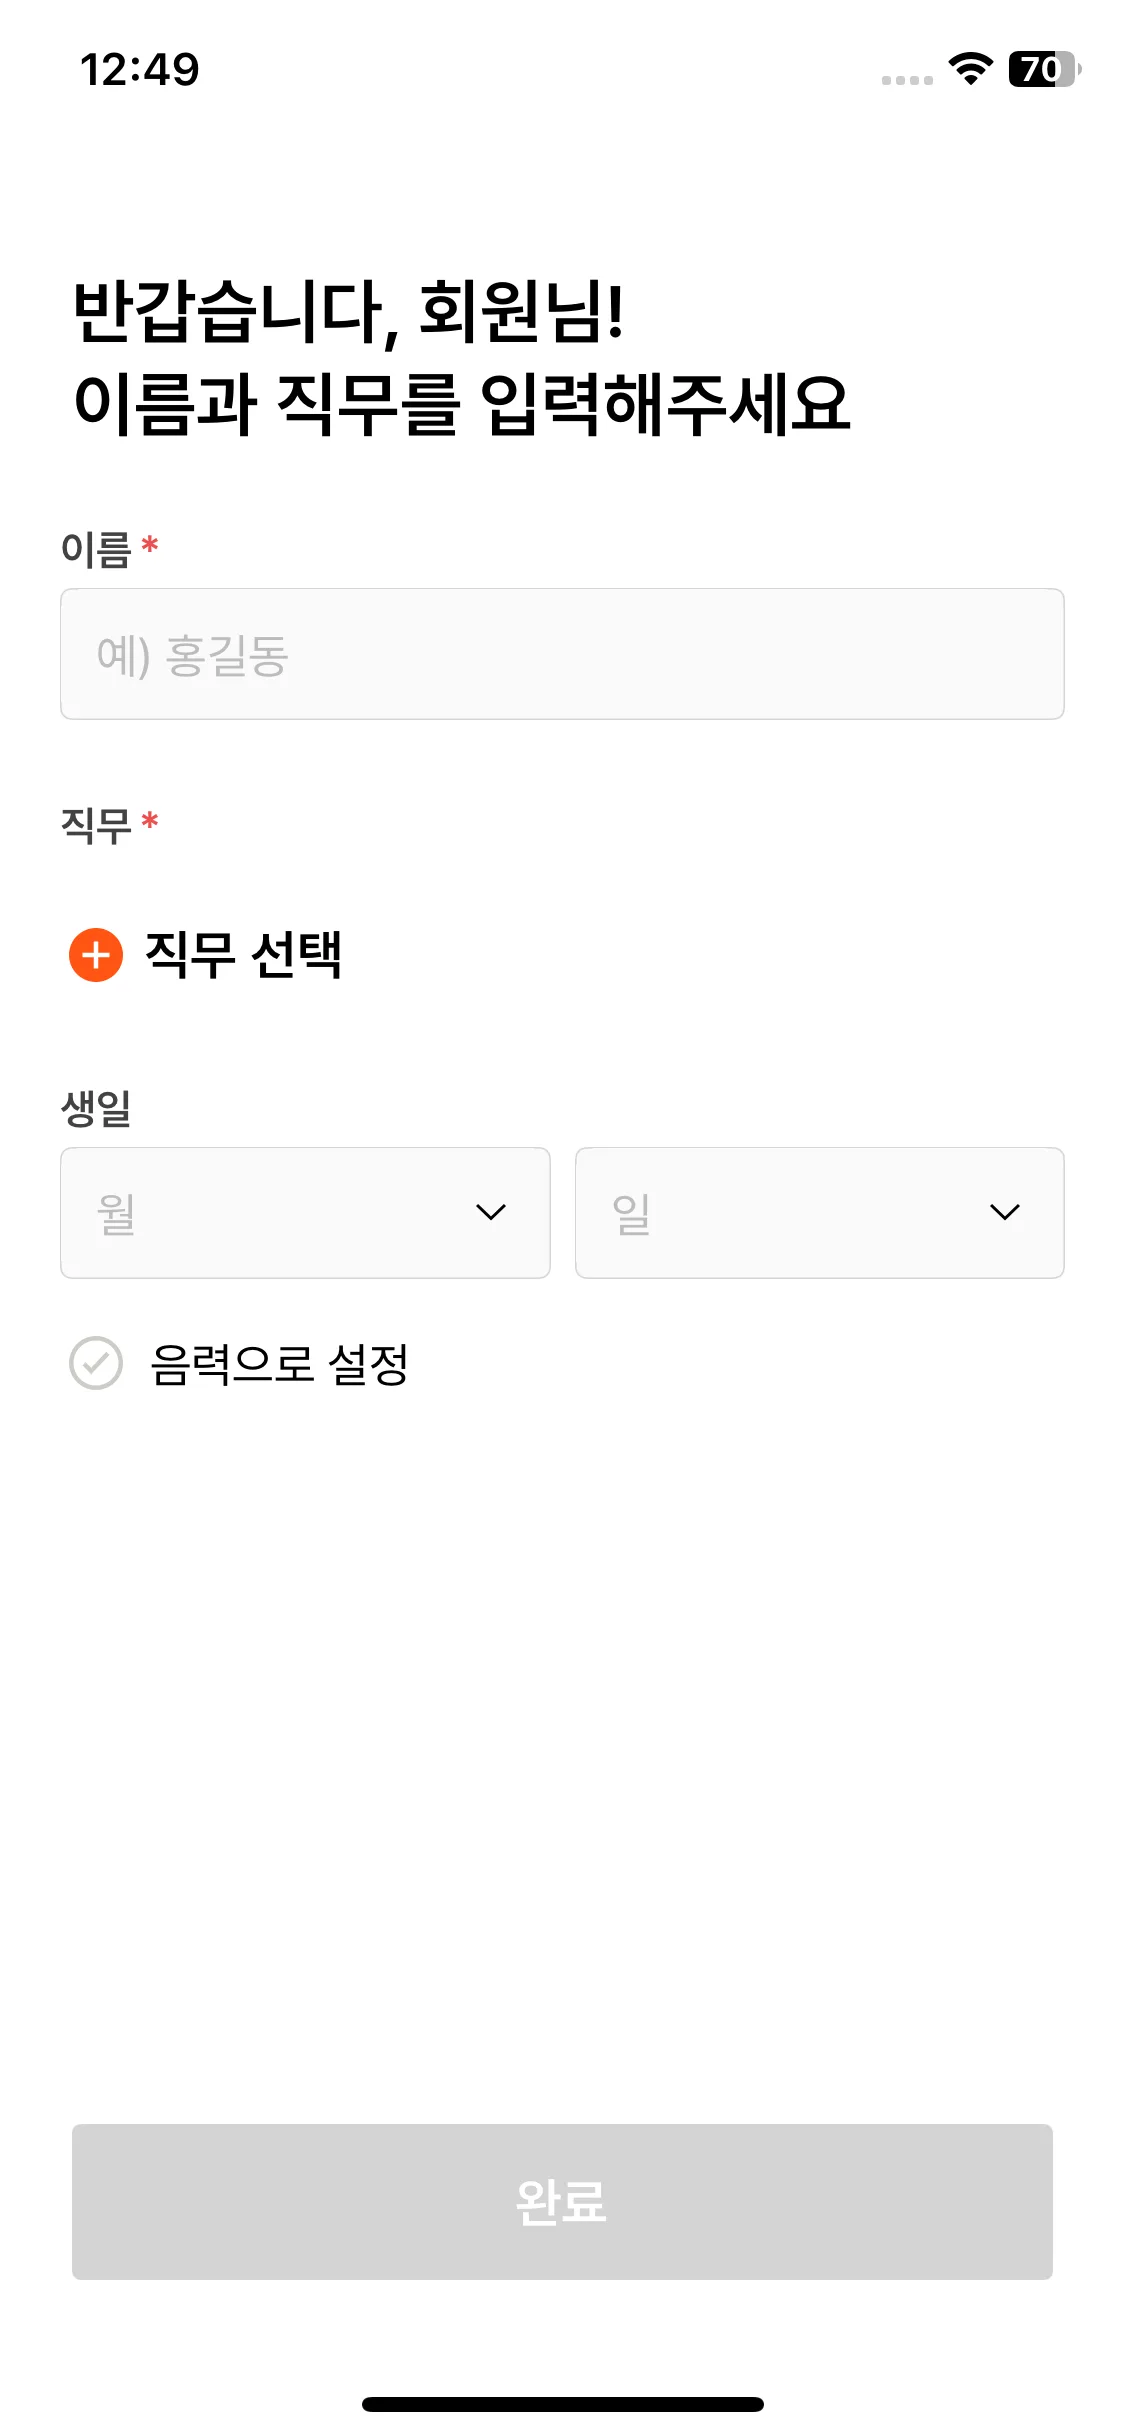Image resolution: width=1125 pixels, height=2436 pixels.
Task: Tap the 12:49 clock in status bar
Action: tap(140, 70)
